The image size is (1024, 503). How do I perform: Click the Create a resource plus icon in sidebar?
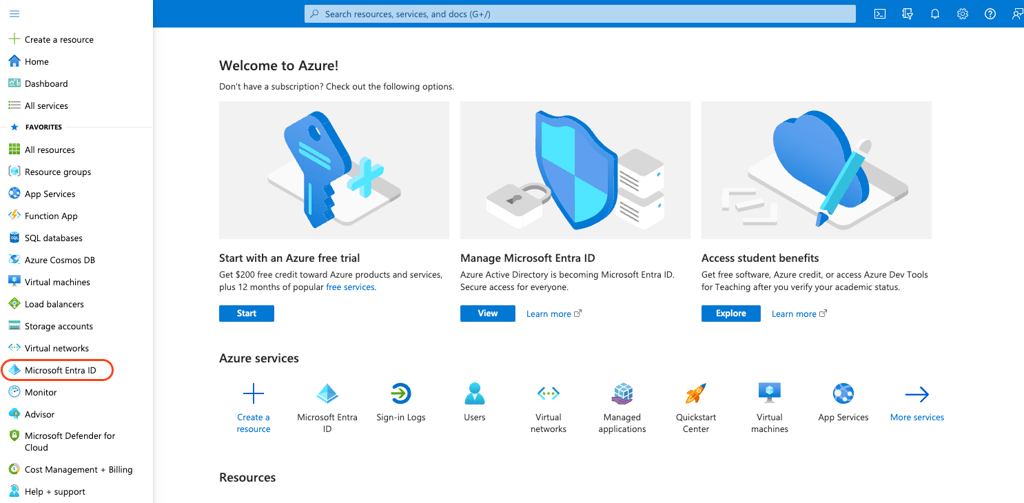point(14,39)
